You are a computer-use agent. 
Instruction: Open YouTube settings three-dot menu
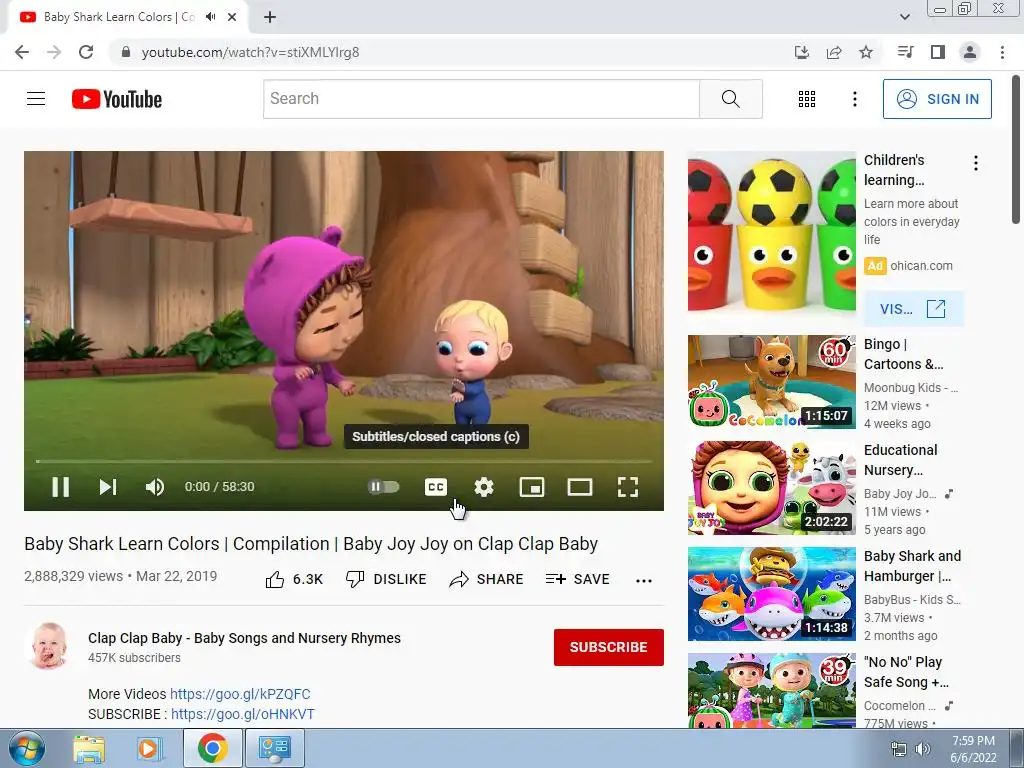[854, 99]
